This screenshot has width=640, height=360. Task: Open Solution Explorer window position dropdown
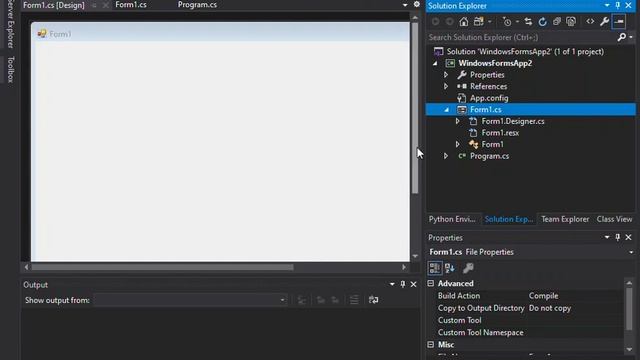(607, 5)
